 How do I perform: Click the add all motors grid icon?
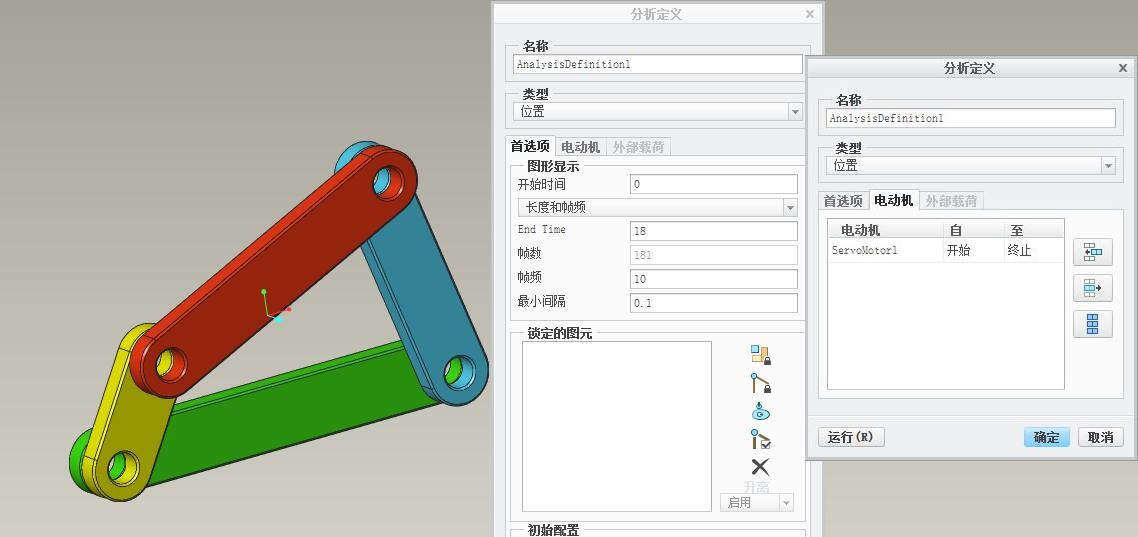coord(1092,324)
